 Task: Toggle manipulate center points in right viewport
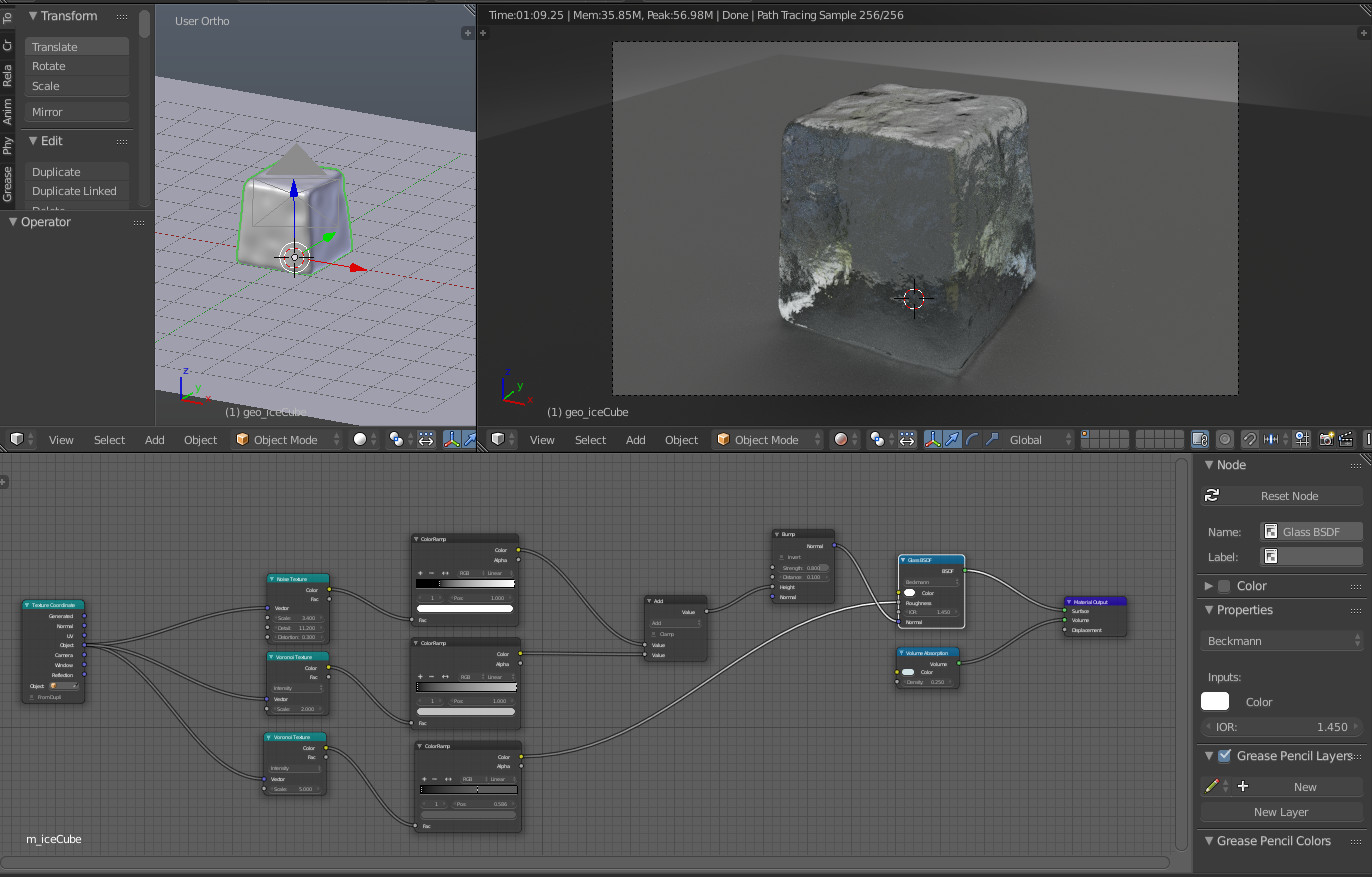coord(906,440)
